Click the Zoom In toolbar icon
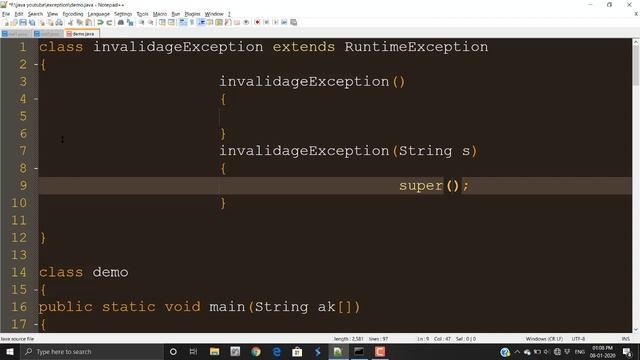 click(x=142, y=22)
